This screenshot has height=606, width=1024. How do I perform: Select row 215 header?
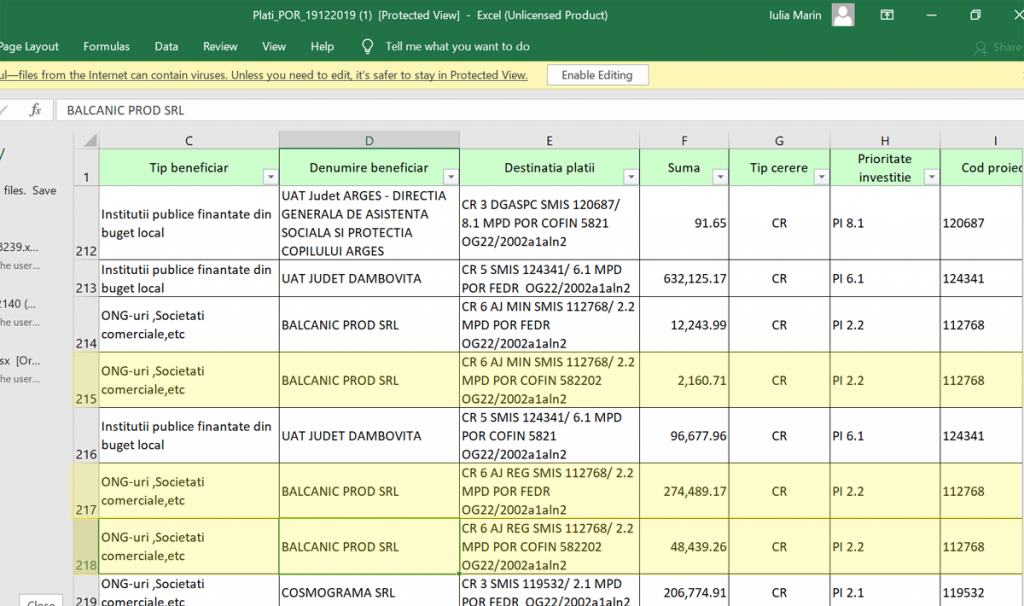pos(86,380)
